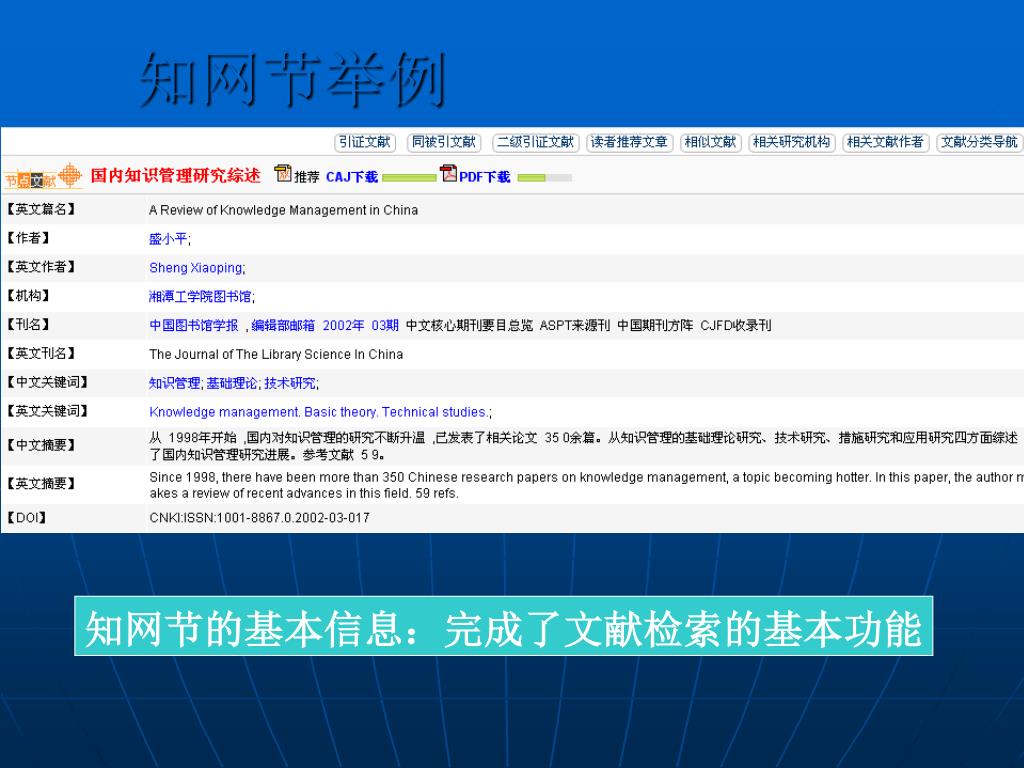Open author link 盛小平

(x=168, y=239)
